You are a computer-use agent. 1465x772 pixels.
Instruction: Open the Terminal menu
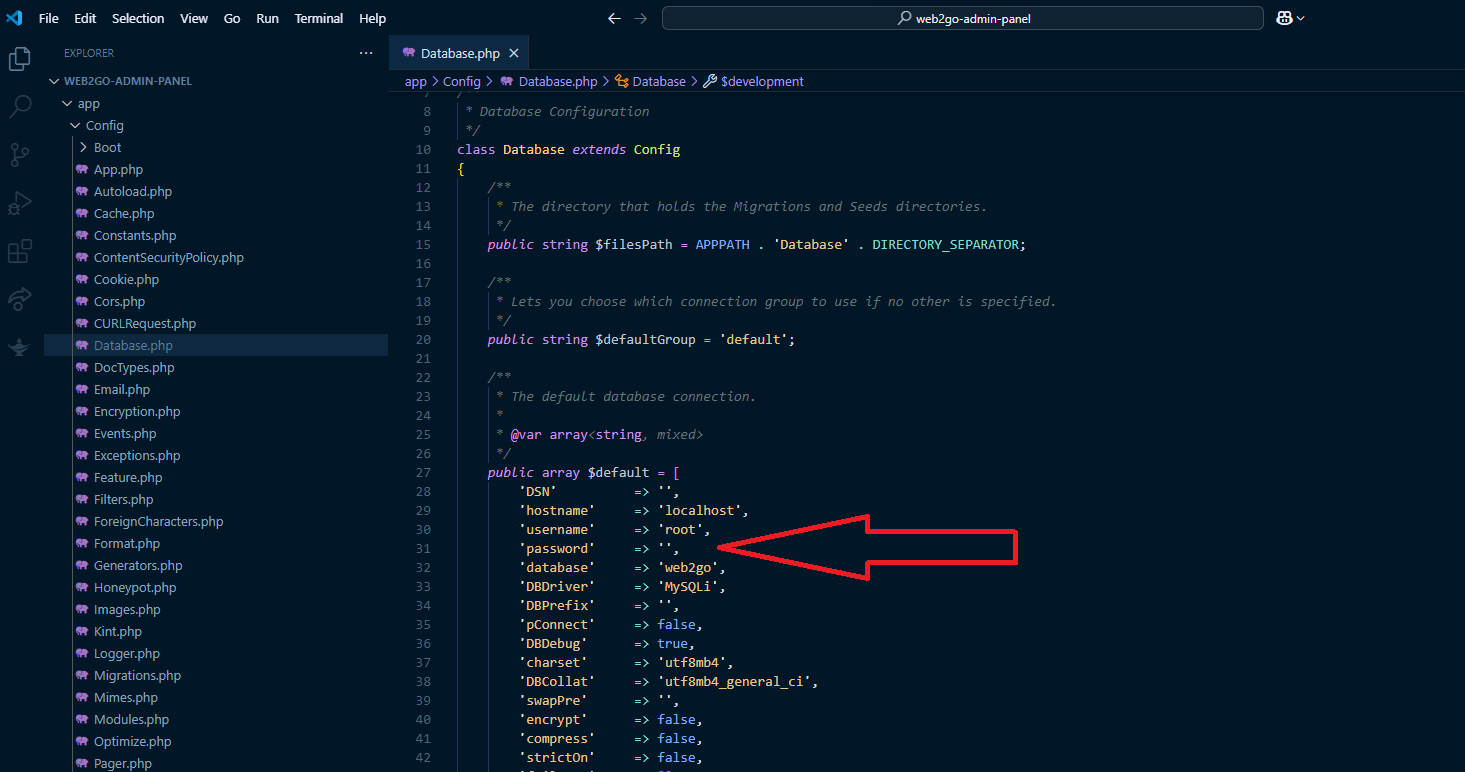318,18
